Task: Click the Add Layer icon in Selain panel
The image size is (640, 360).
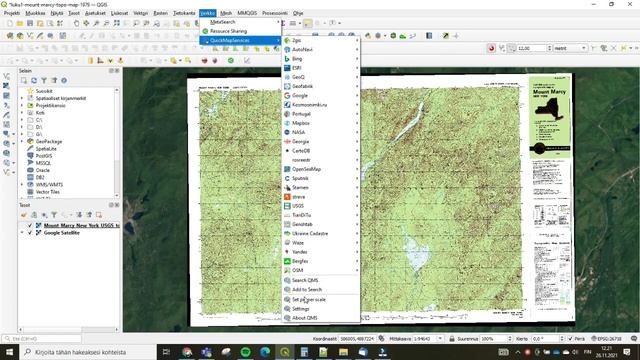Action: pyautogui.click(x=24, y=80)
